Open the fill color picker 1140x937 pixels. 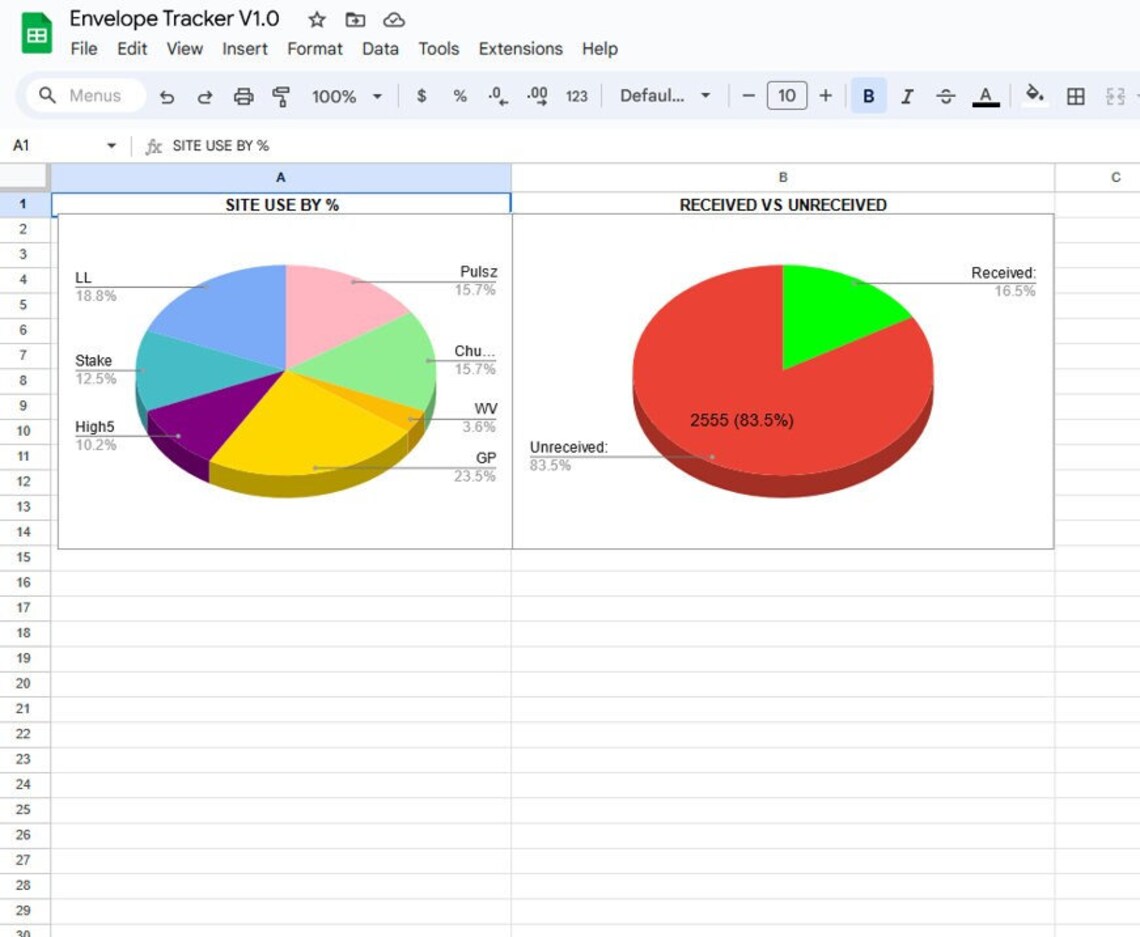[1036, 96]
